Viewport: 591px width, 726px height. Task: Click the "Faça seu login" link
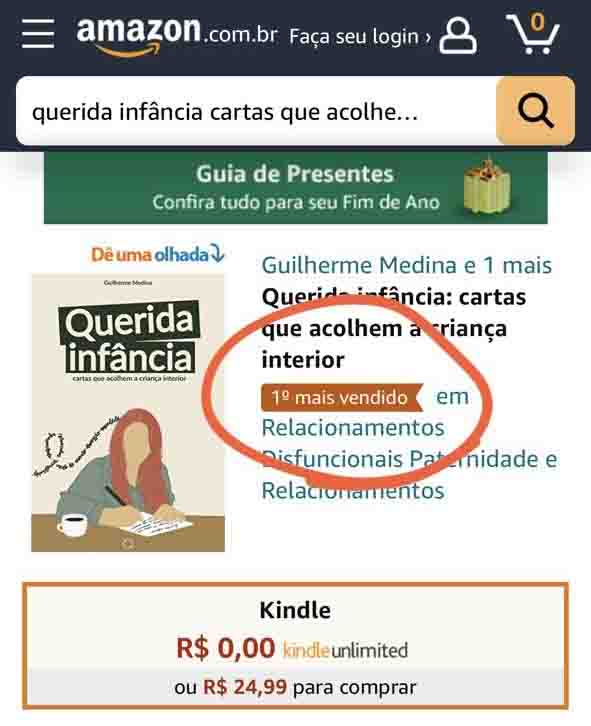click(354, 36)
